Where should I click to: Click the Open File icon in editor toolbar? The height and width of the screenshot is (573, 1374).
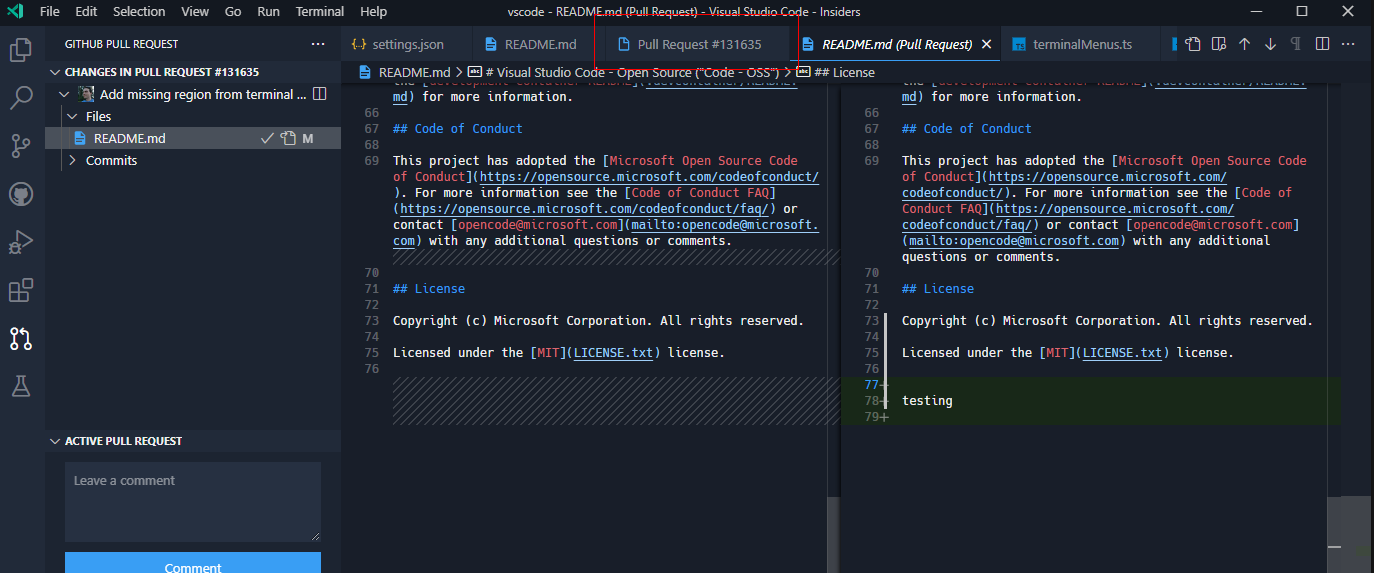(x=1192, y=44)
